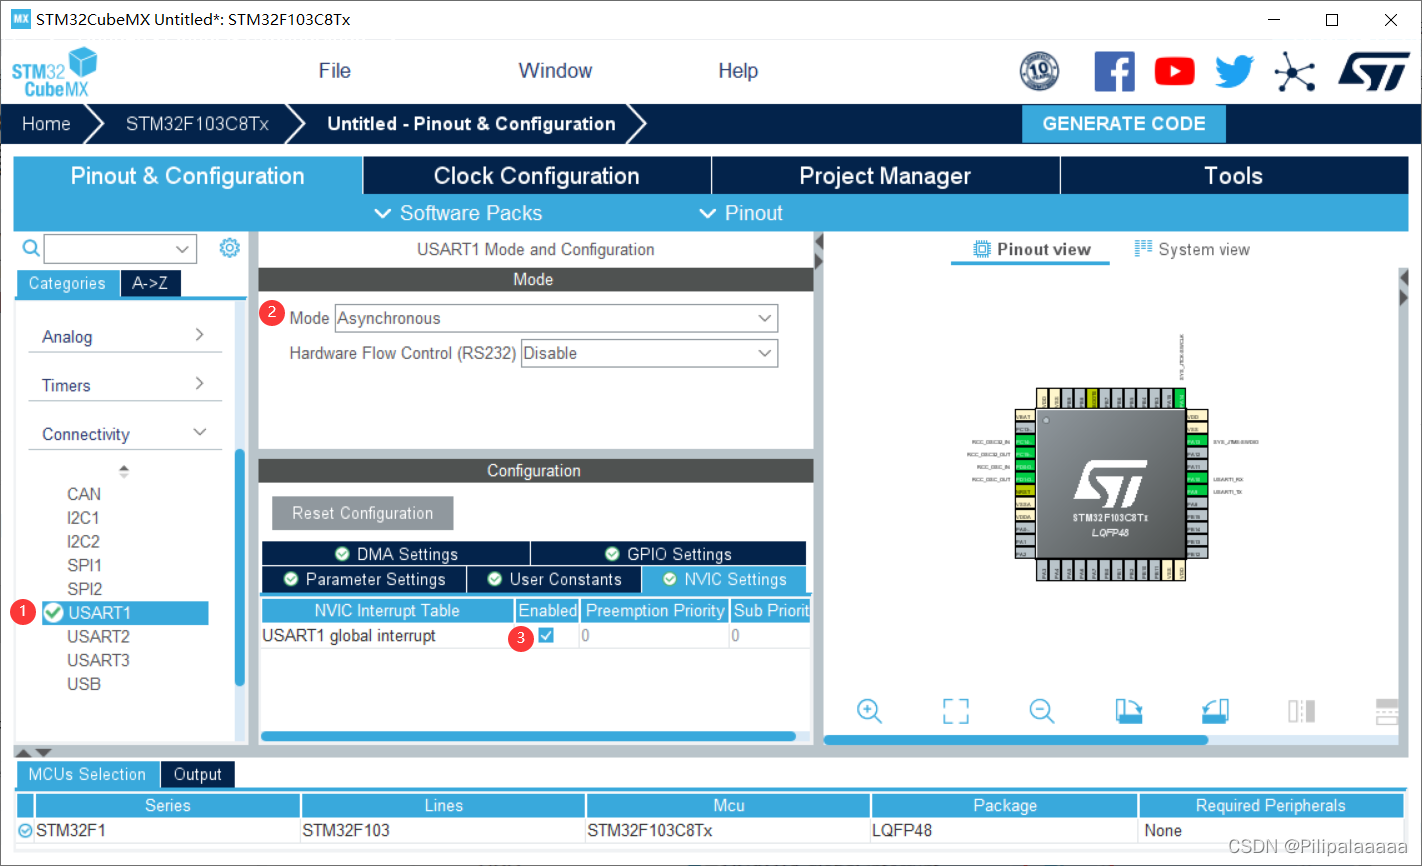
Task: Click the green check next to USART1
Action: pos(54,612)
